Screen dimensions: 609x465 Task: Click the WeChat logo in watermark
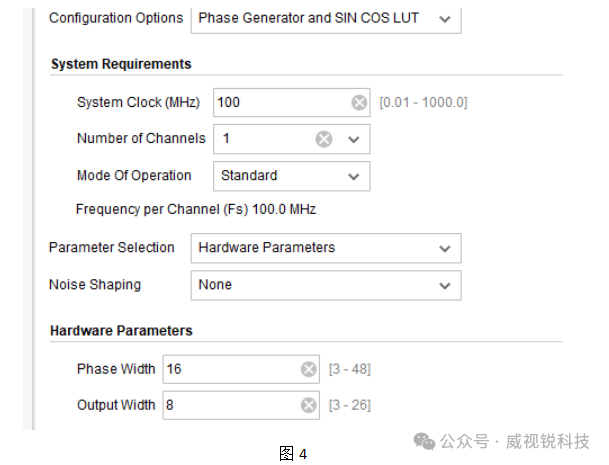[424, 441]
